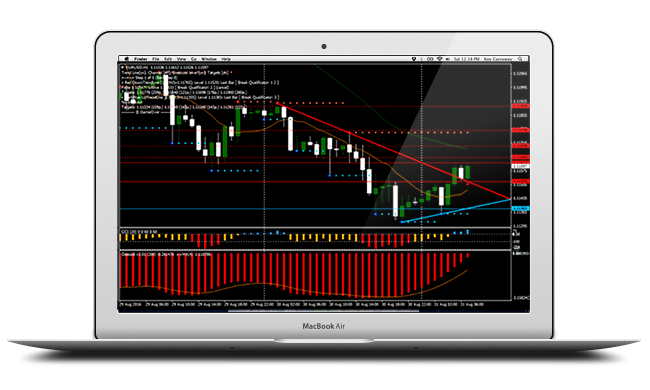
Task: Click the Wi-Fi status icon
Action: 439,59
